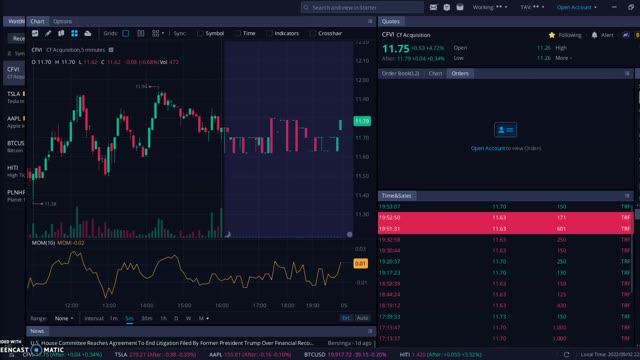Select the Chart tab above the chart toolbar
Screen dimensions: 640x360
(x=37, y=21)
